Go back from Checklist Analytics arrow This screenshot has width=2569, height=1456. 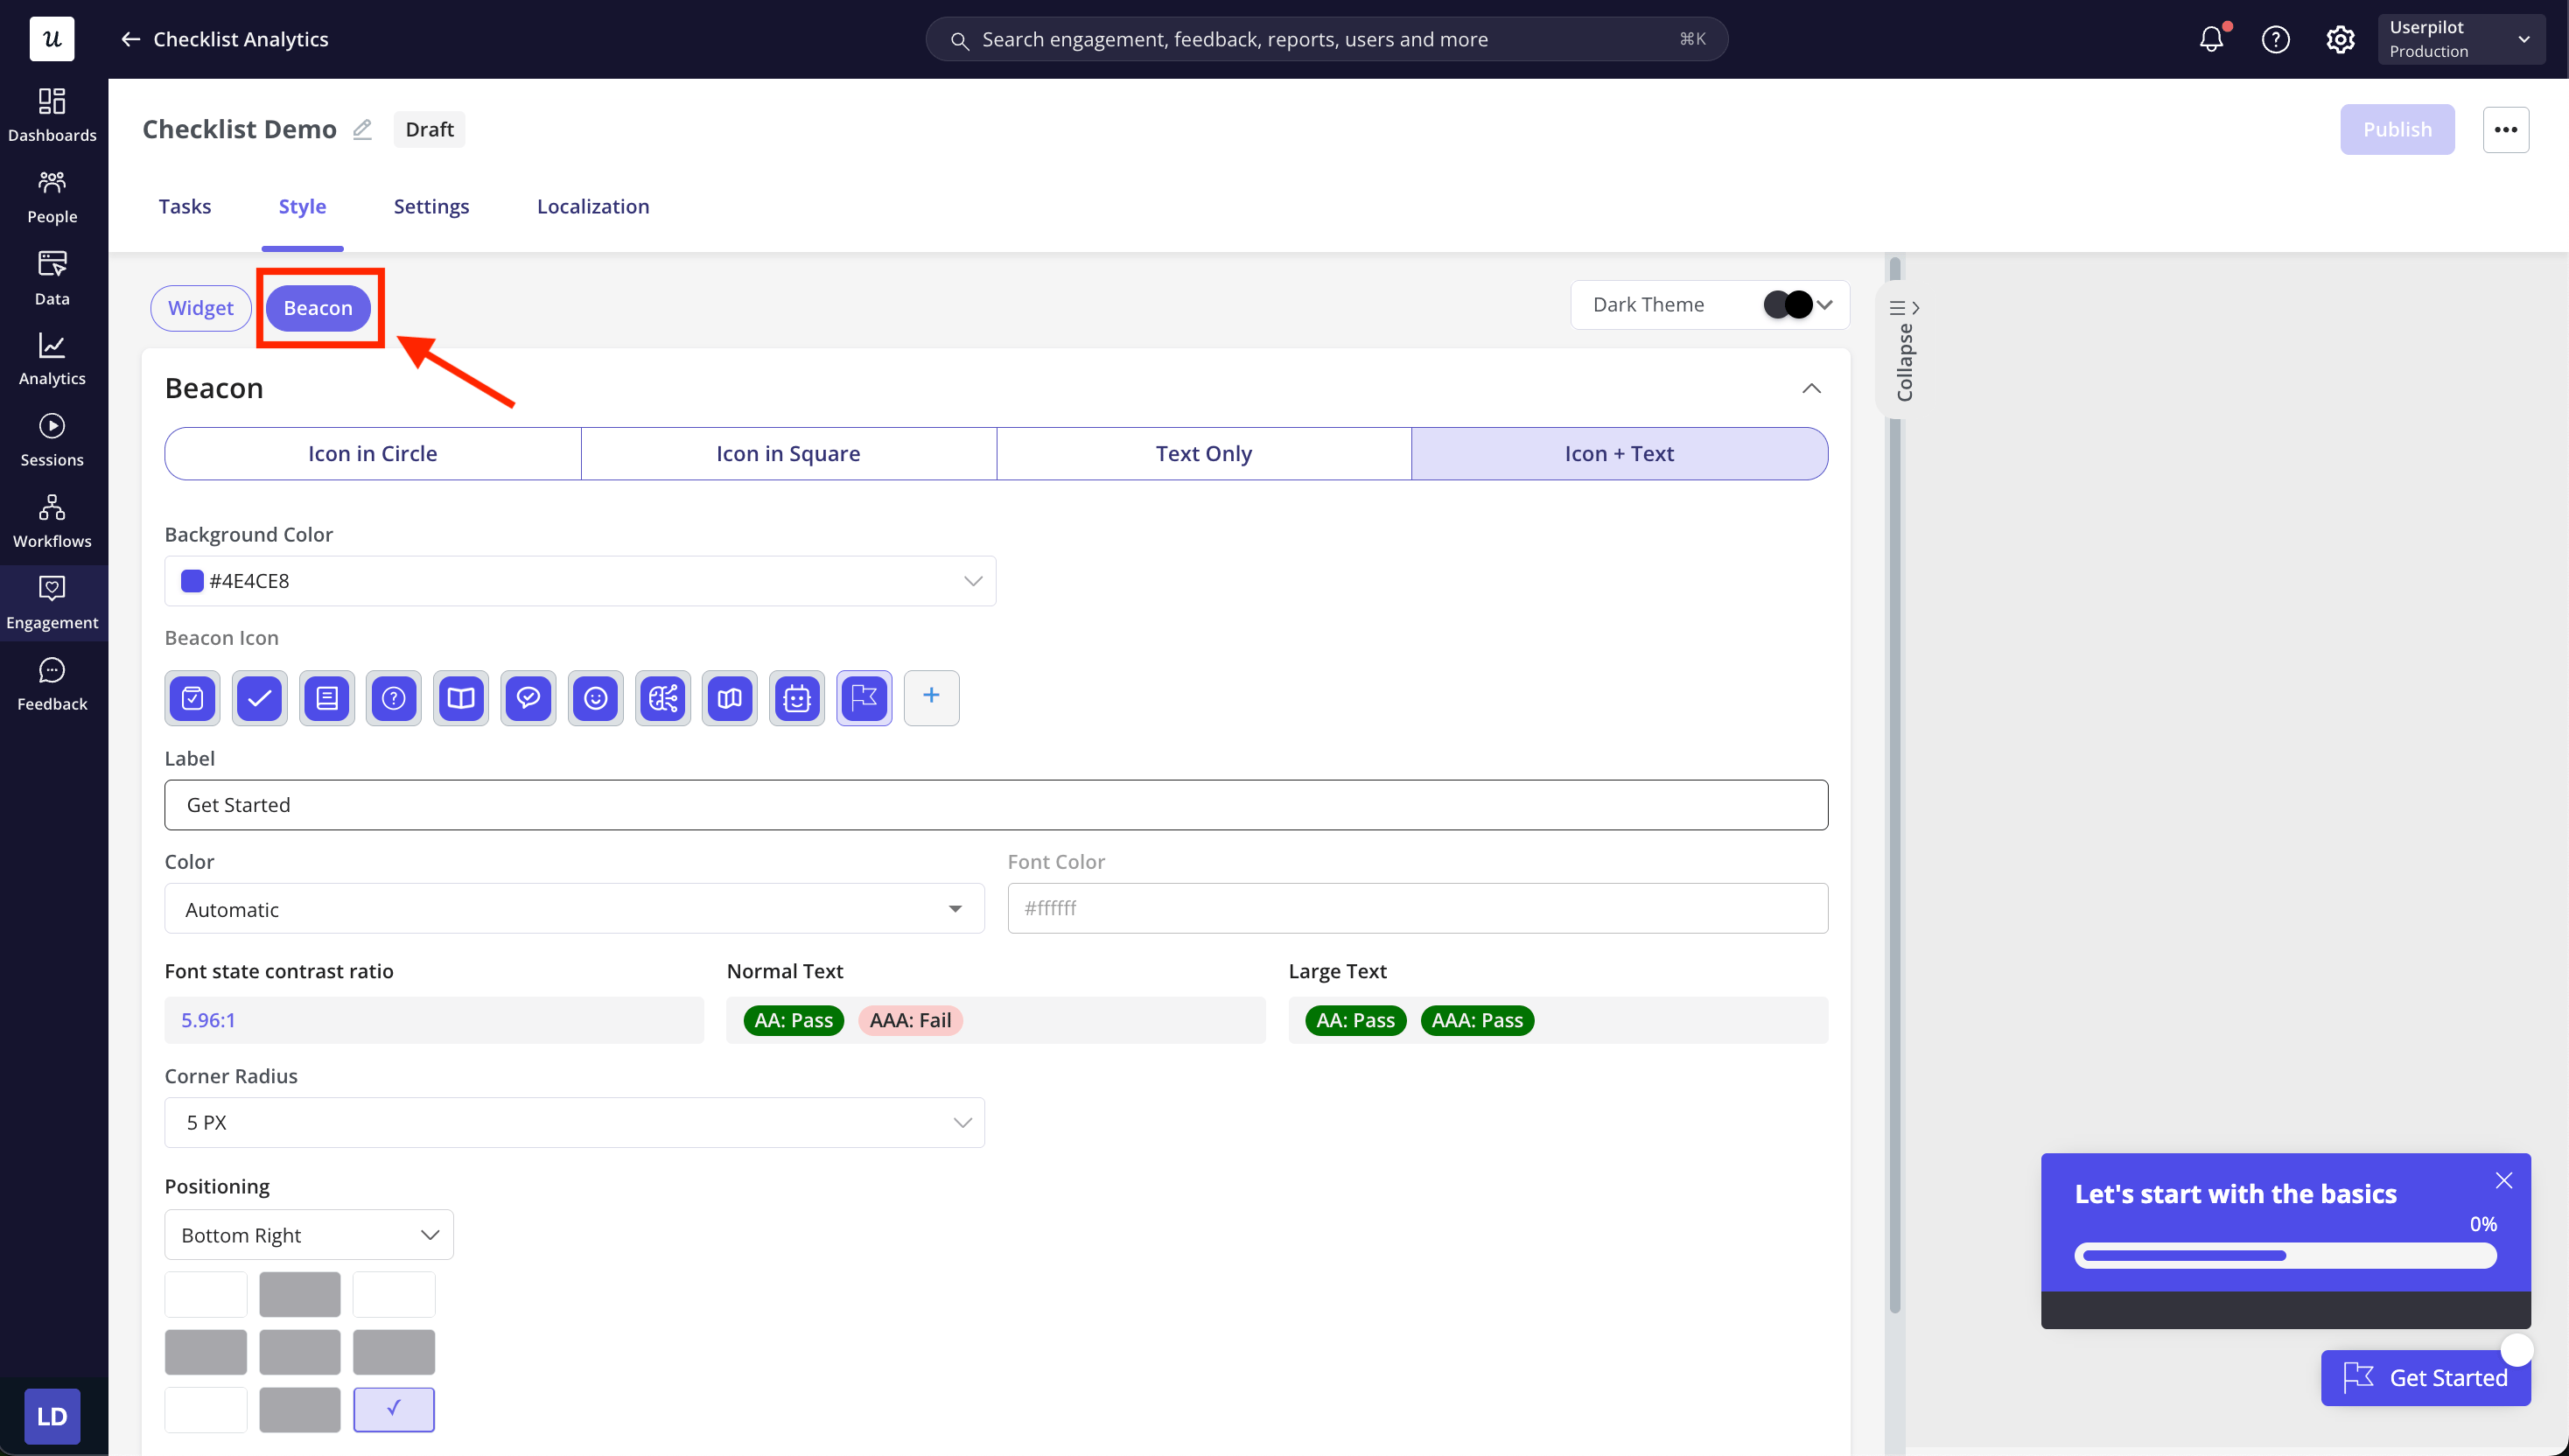pos(130,39)
